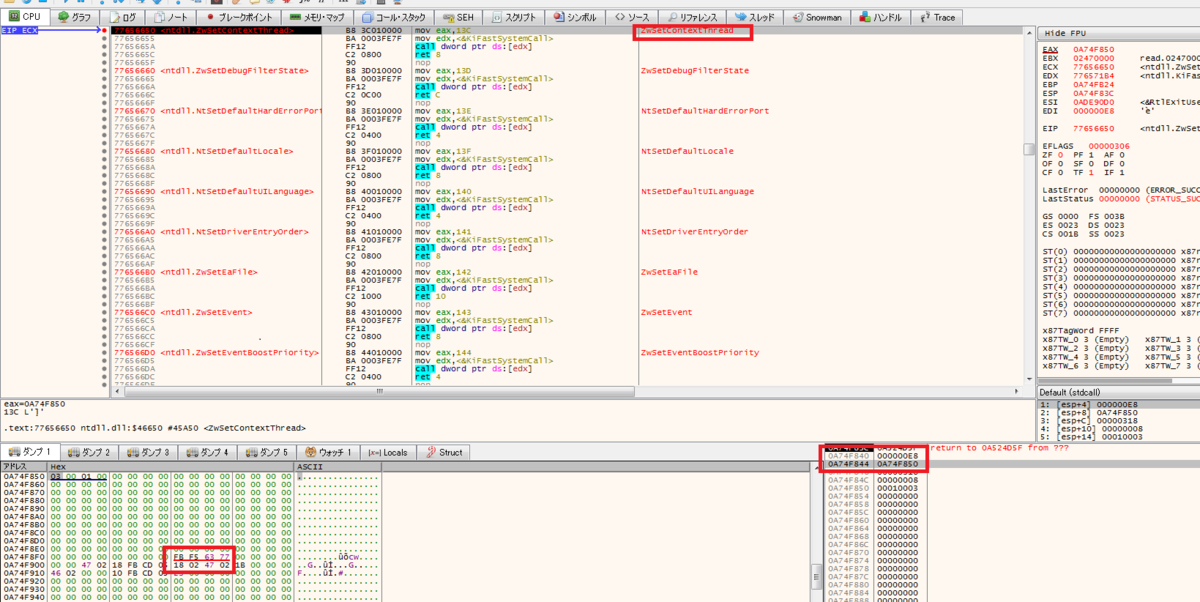Toggle breakpoint at address 776566C0
This screenshot has width=1200, height=602.
click(104, 312)
